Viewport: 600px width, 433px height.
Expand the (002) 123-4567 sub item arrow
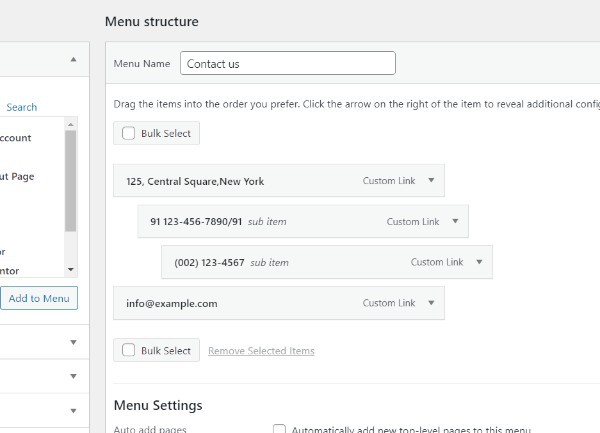coord(479,262)
